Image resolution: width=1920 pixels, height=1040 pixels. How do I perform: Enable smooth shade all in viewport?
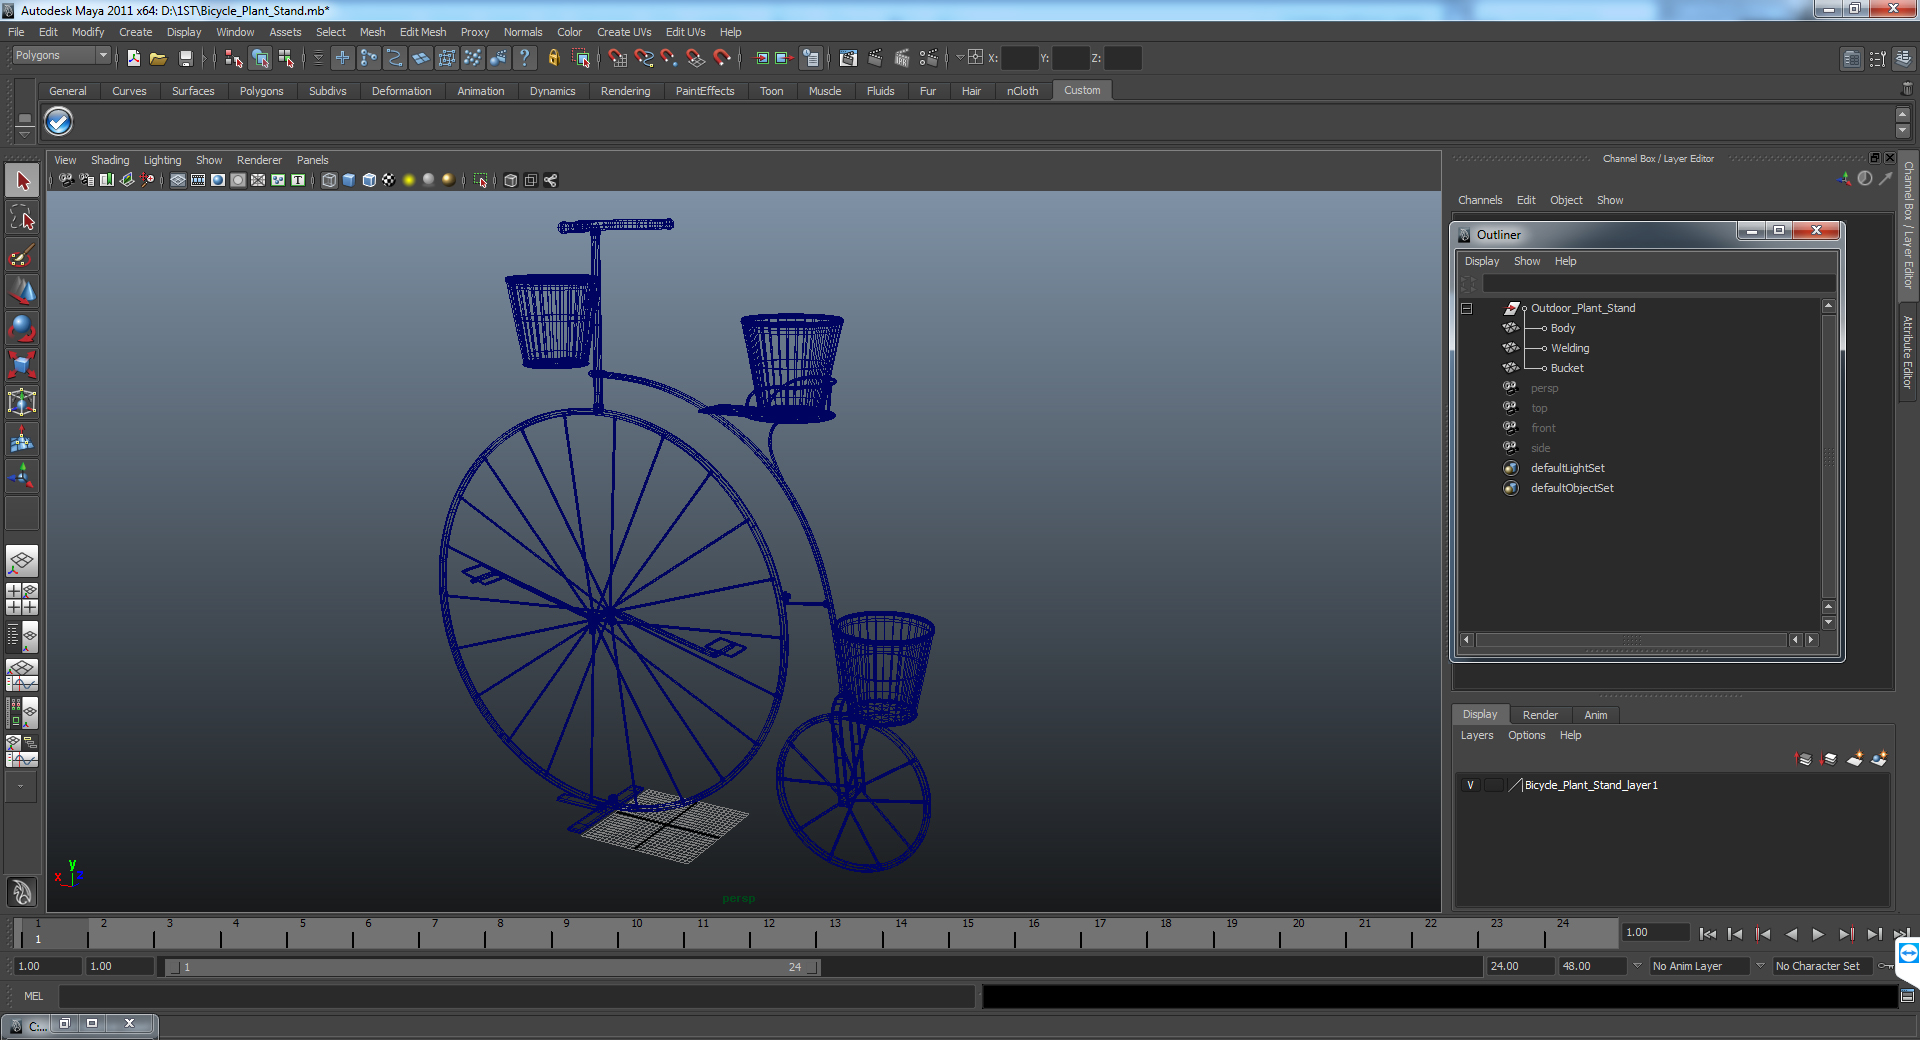coord(349,180)
